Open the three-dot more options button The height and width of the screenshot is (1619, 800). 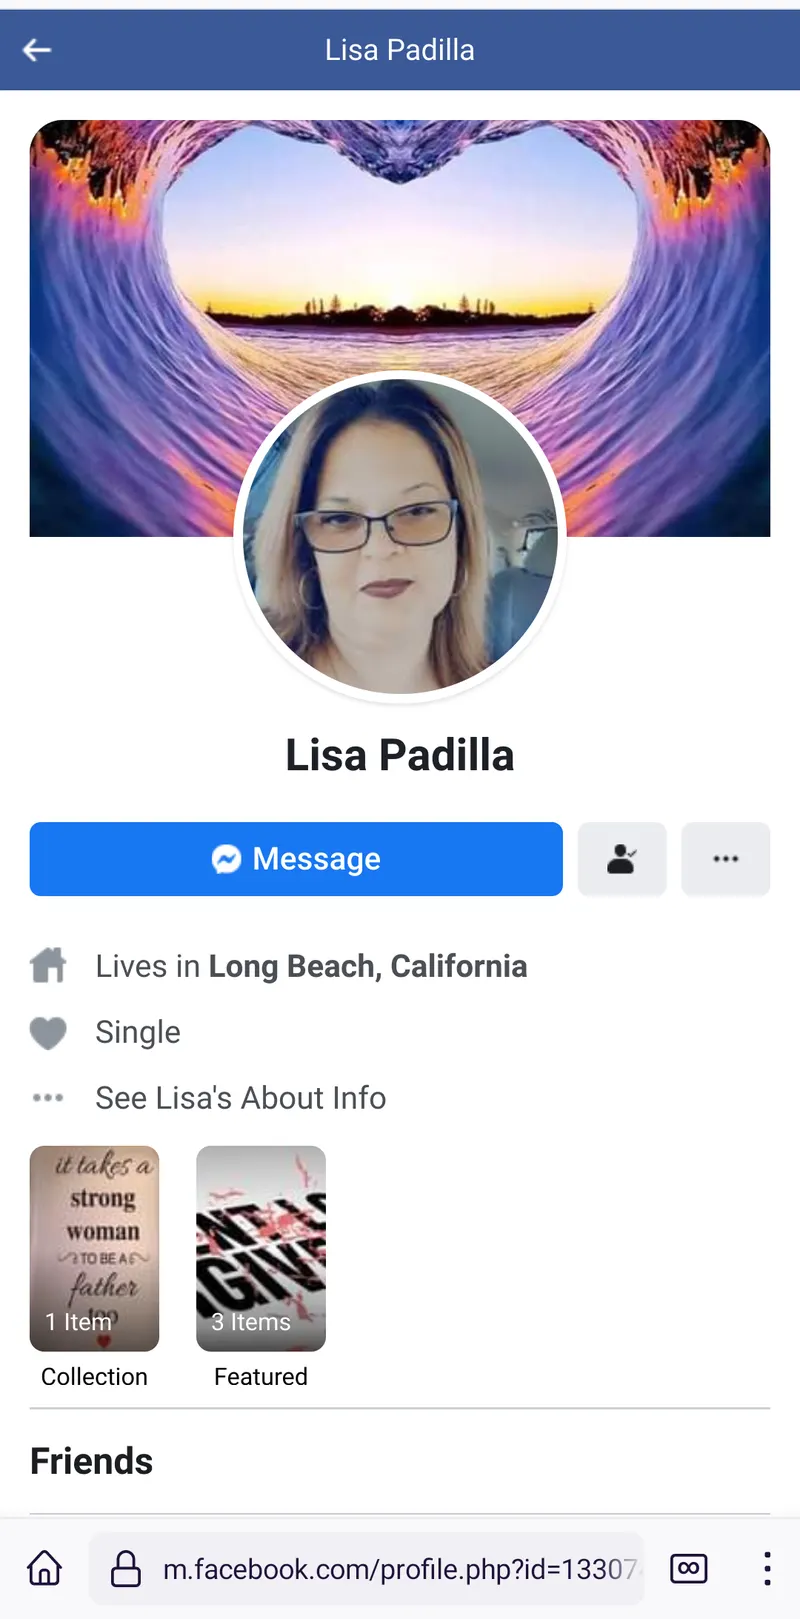pos(726,859)
